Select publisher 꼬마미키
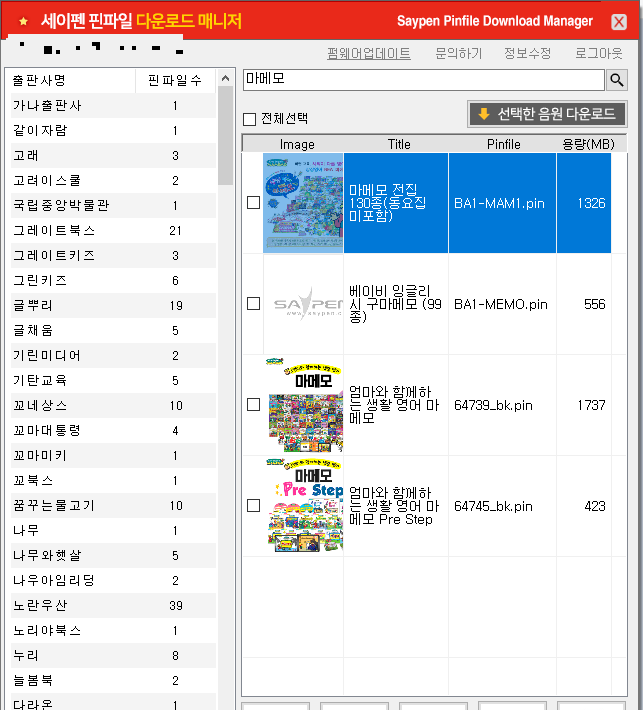643x710 pixels. click(113, 456)
